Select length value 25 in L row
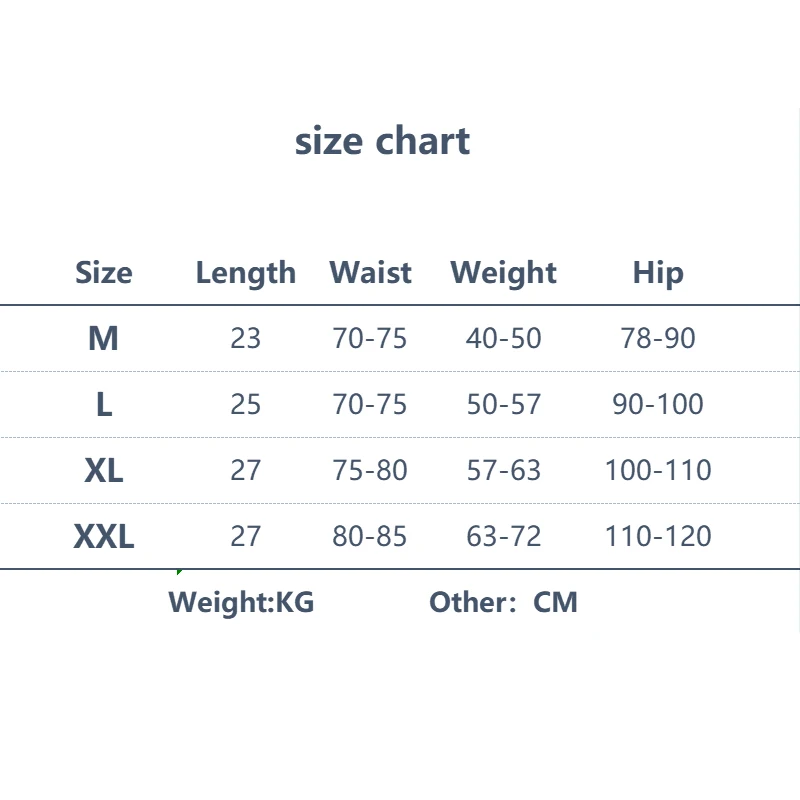 [245, 404]
